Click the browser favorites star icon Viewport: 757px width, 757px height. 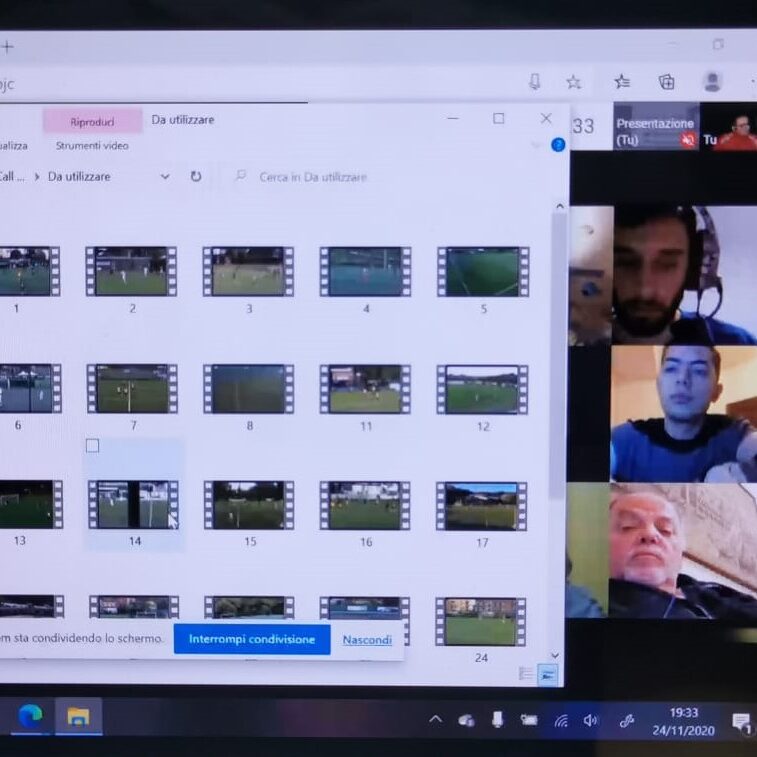click(573, 82)
